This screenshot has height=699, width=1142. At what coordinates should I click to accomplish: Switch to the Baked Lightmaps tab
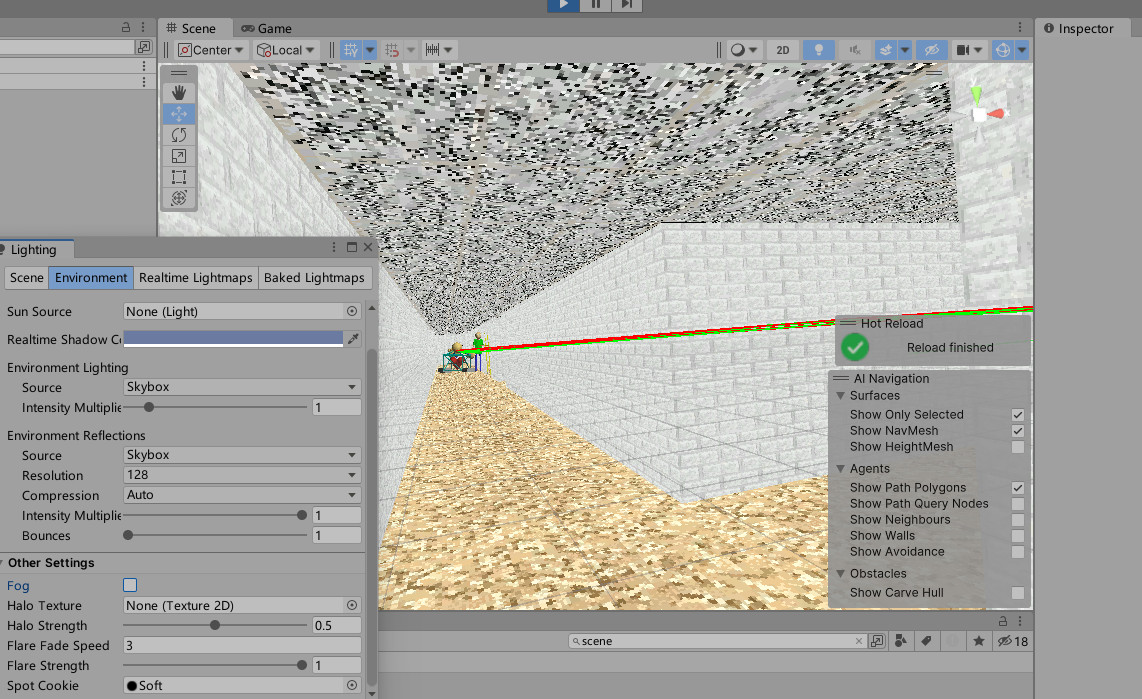[x=315, y=277]
